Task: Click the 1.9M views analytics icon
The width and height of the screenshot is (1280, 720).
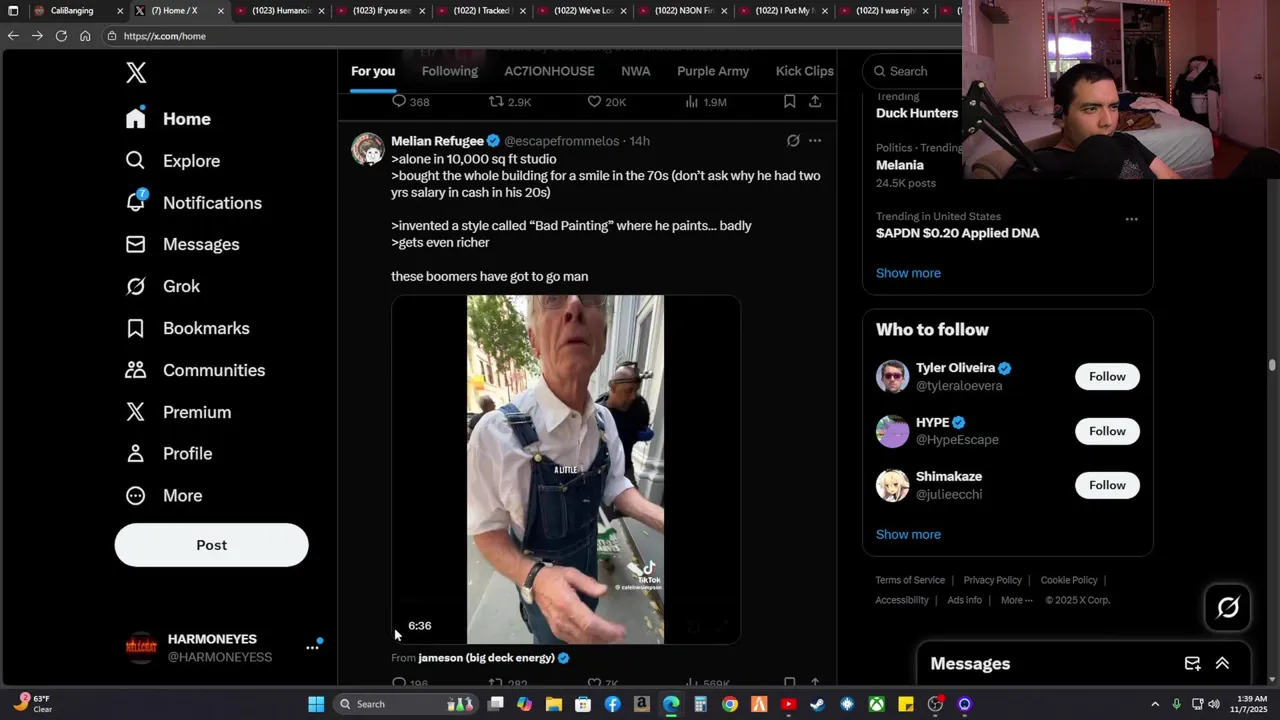Action: point(691,101)
